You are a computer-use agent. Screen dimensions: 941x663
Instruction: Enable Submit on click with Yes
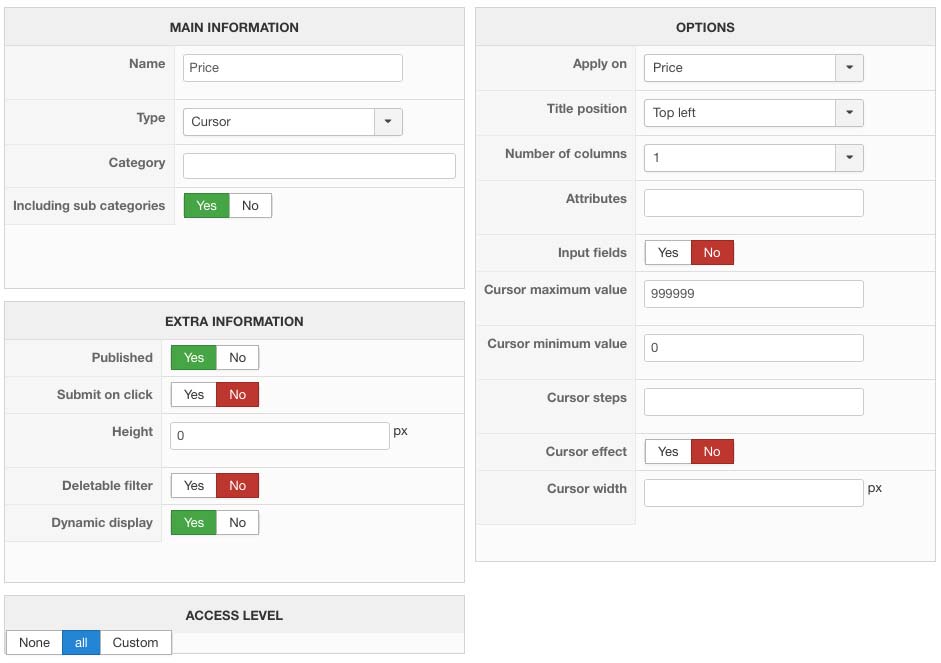pyautogui.click(x=194, y=395)
